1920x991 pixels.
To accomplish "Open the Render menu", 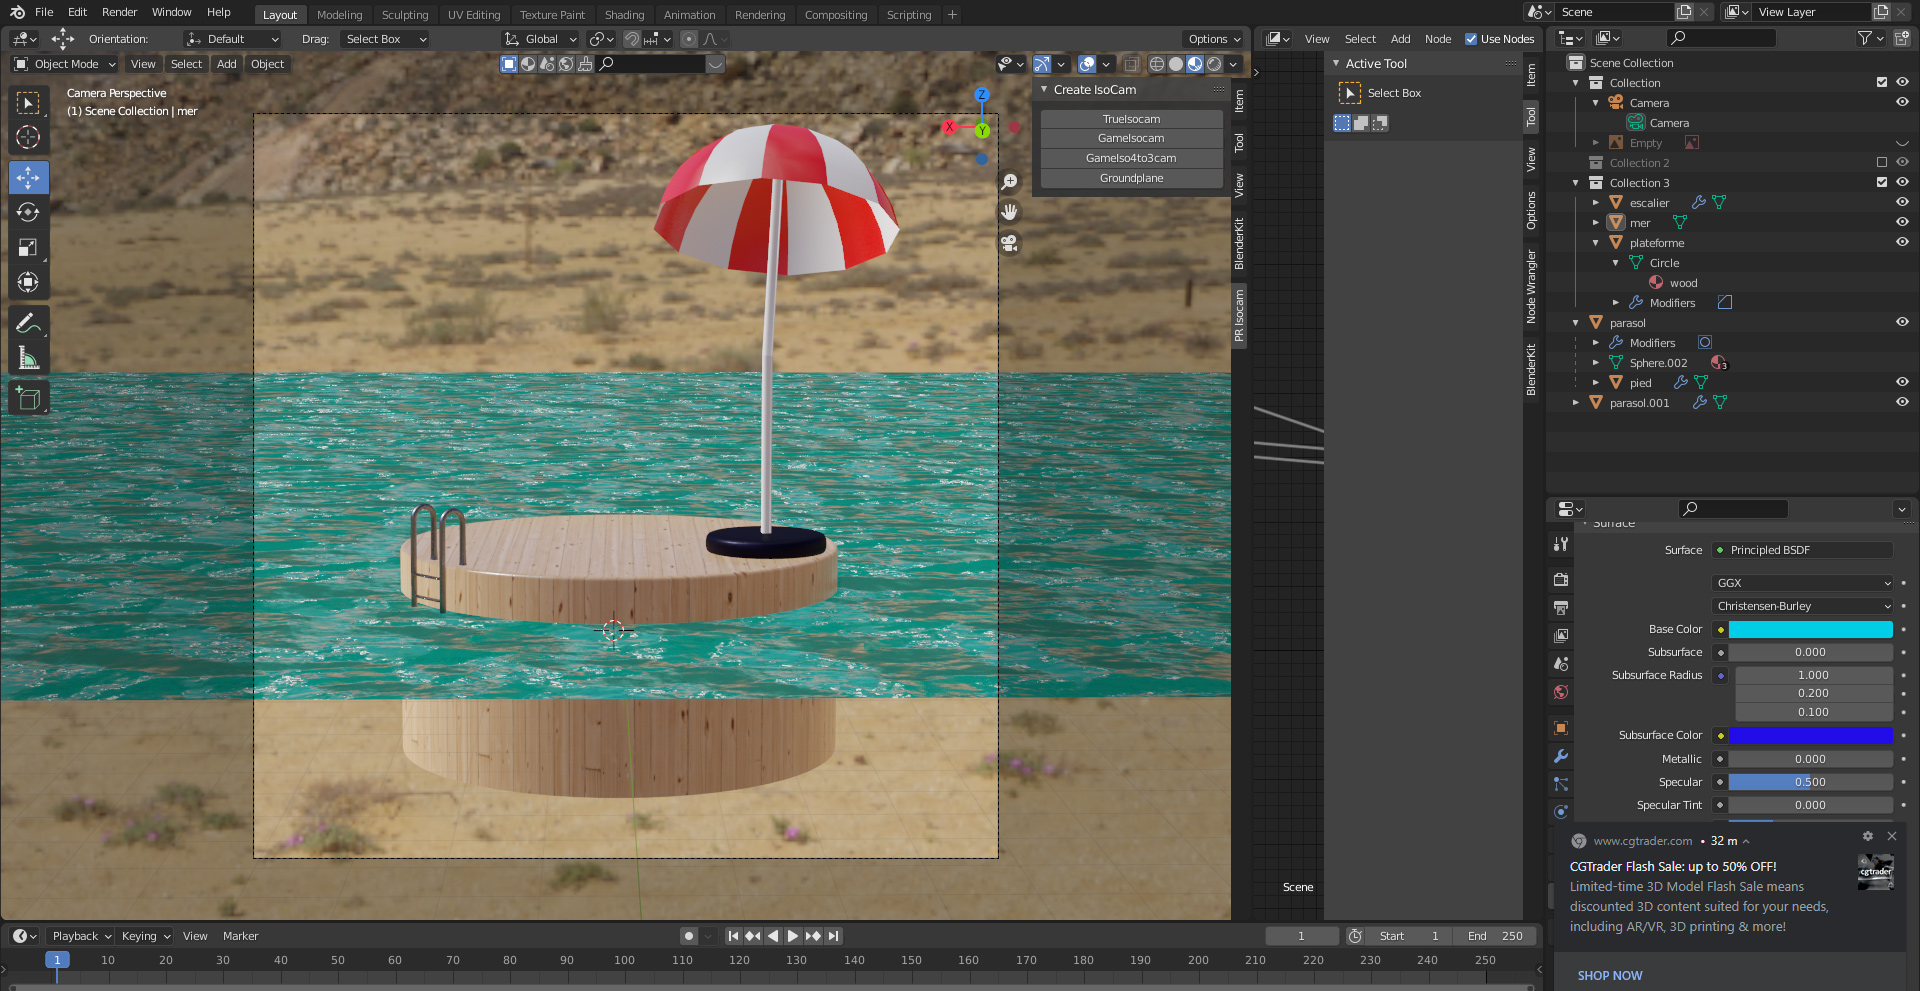I will pos(119,12).
